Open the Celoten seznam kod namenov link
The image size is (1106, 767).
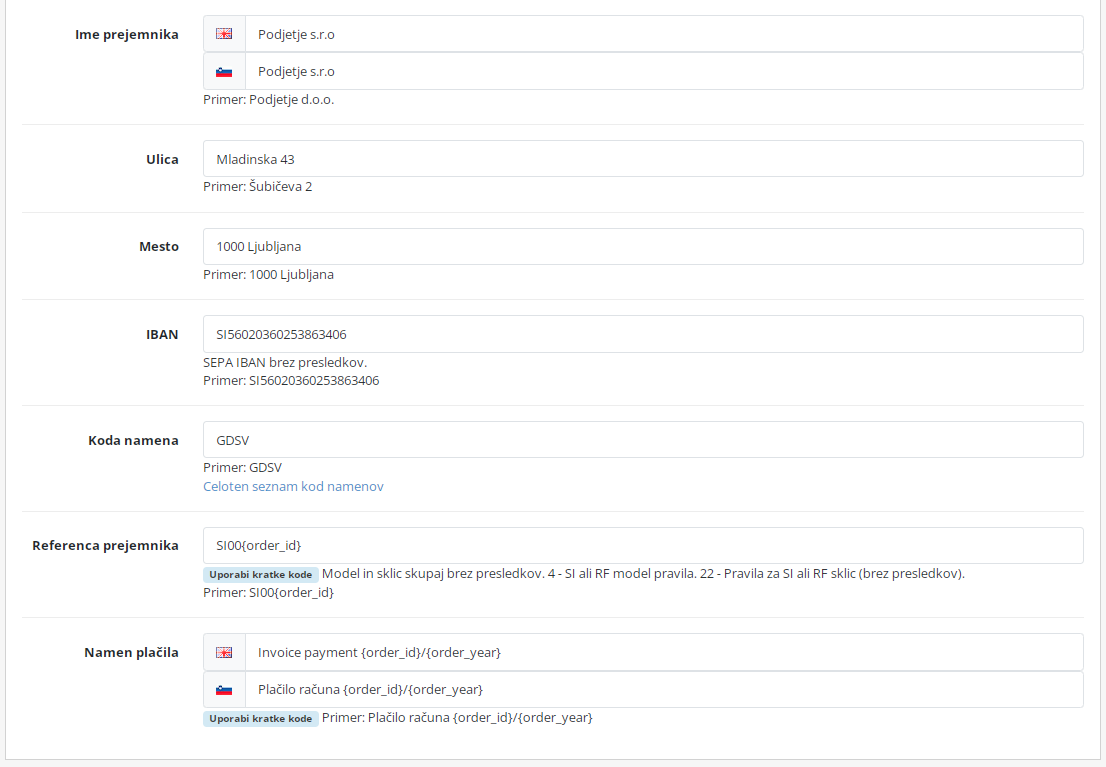pyautogui.click(x=293, y=487)
